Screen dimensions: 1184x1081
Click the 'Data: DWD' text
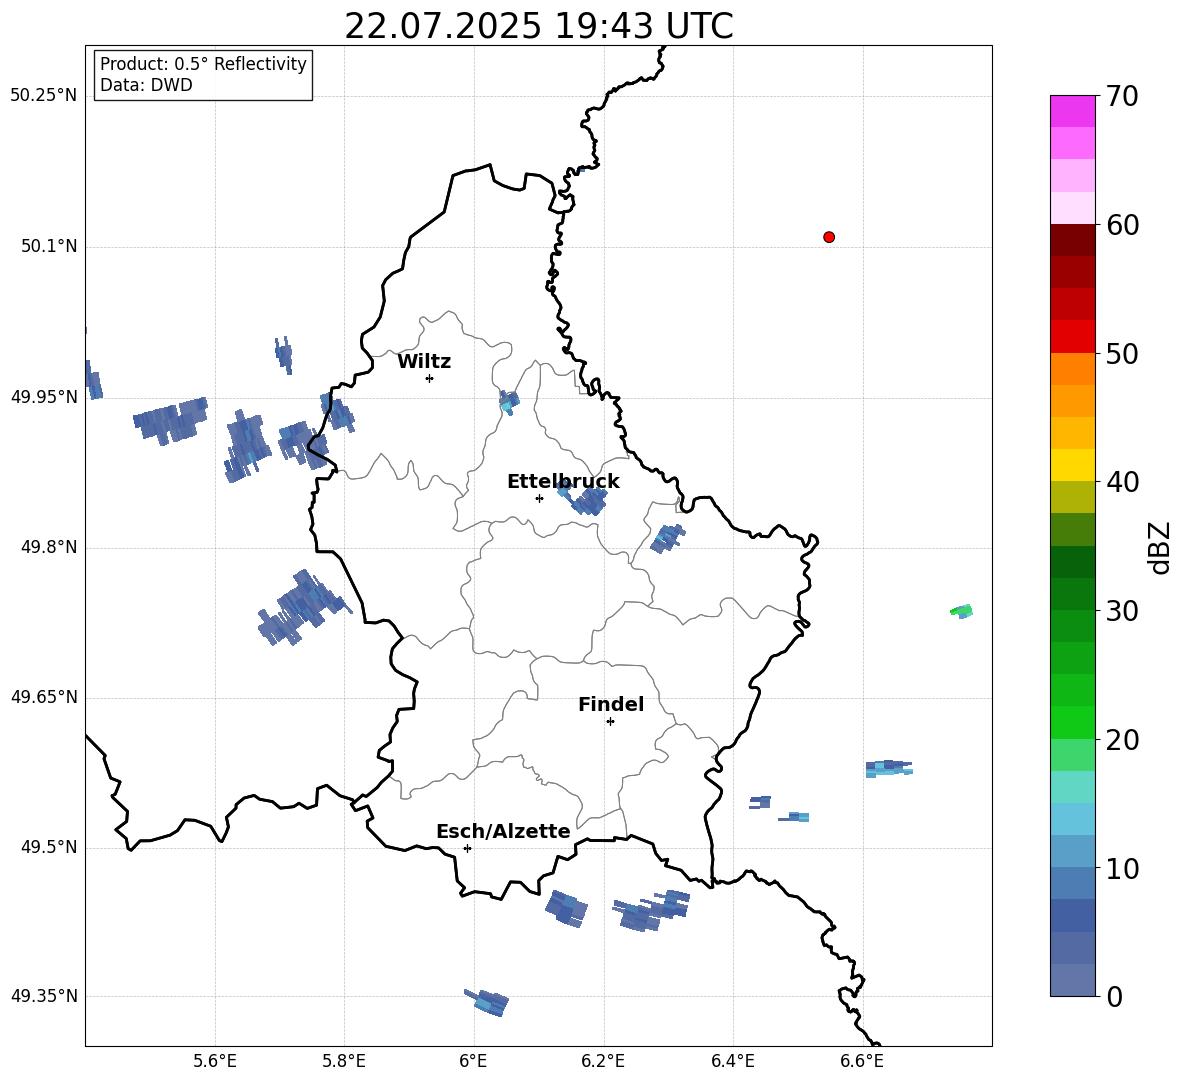(146, 85)
